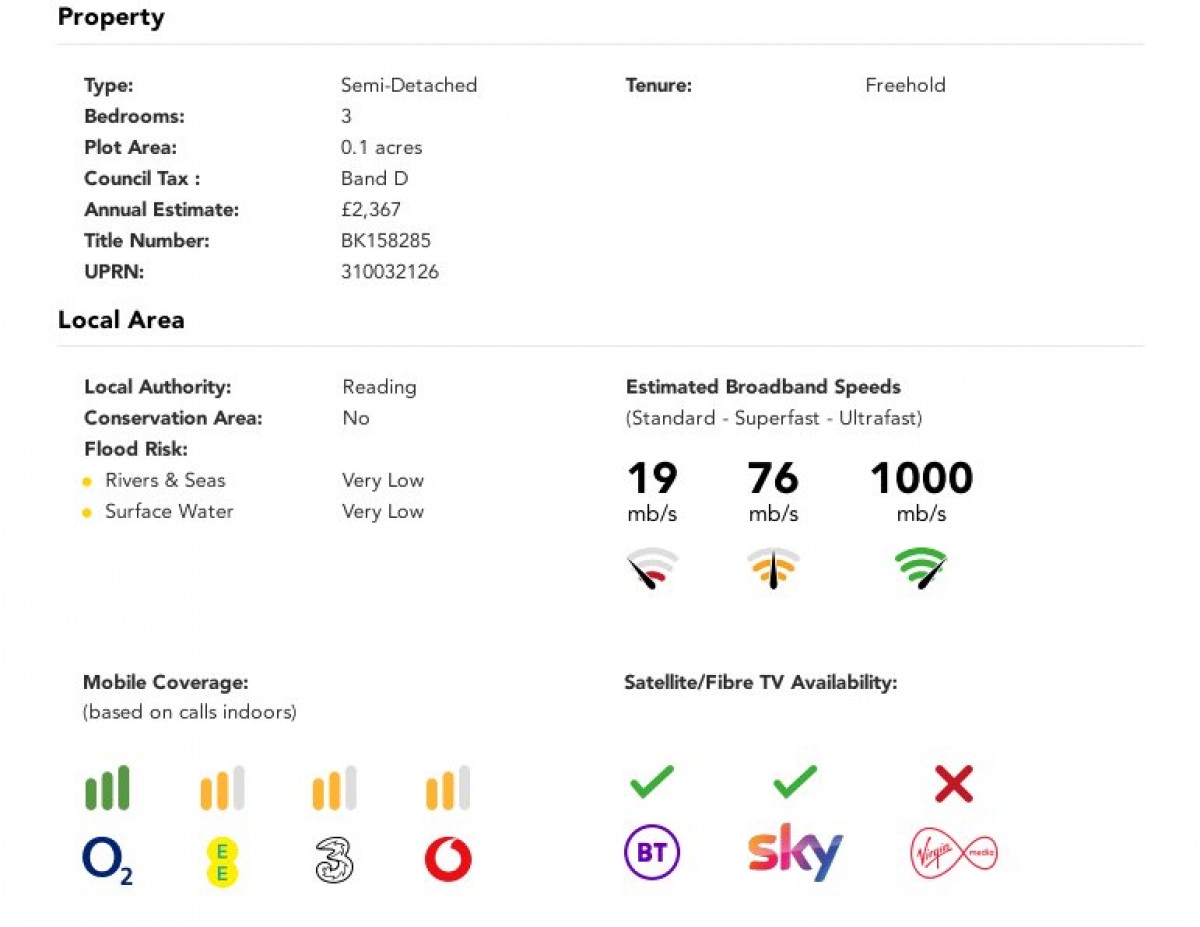Click the 1000 mb/s speed figure
The image size is (1200, 927).
click(x=921, y=479)
